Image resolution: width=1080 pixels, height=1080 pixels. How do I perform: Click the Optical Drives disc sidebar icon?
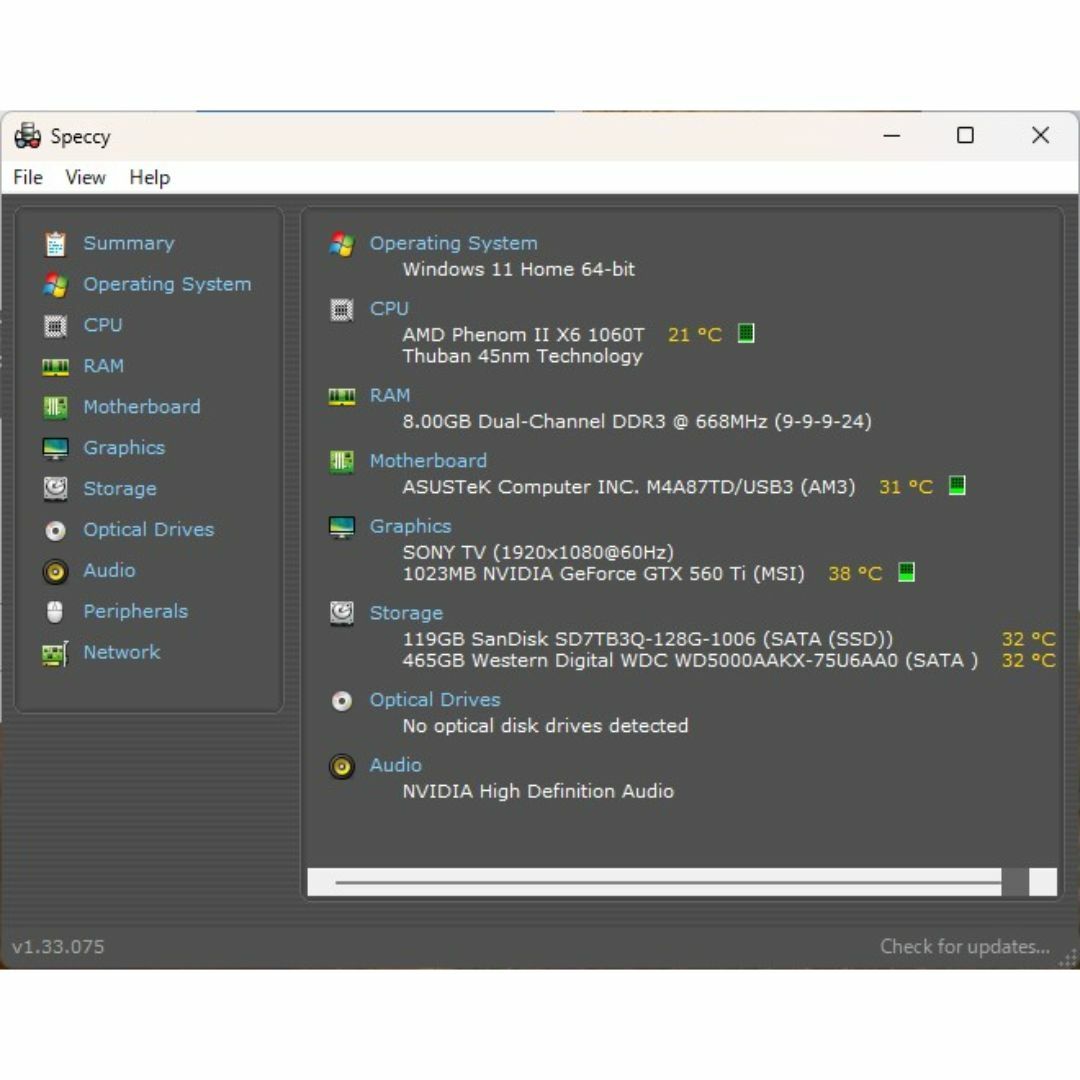[55, 530]
